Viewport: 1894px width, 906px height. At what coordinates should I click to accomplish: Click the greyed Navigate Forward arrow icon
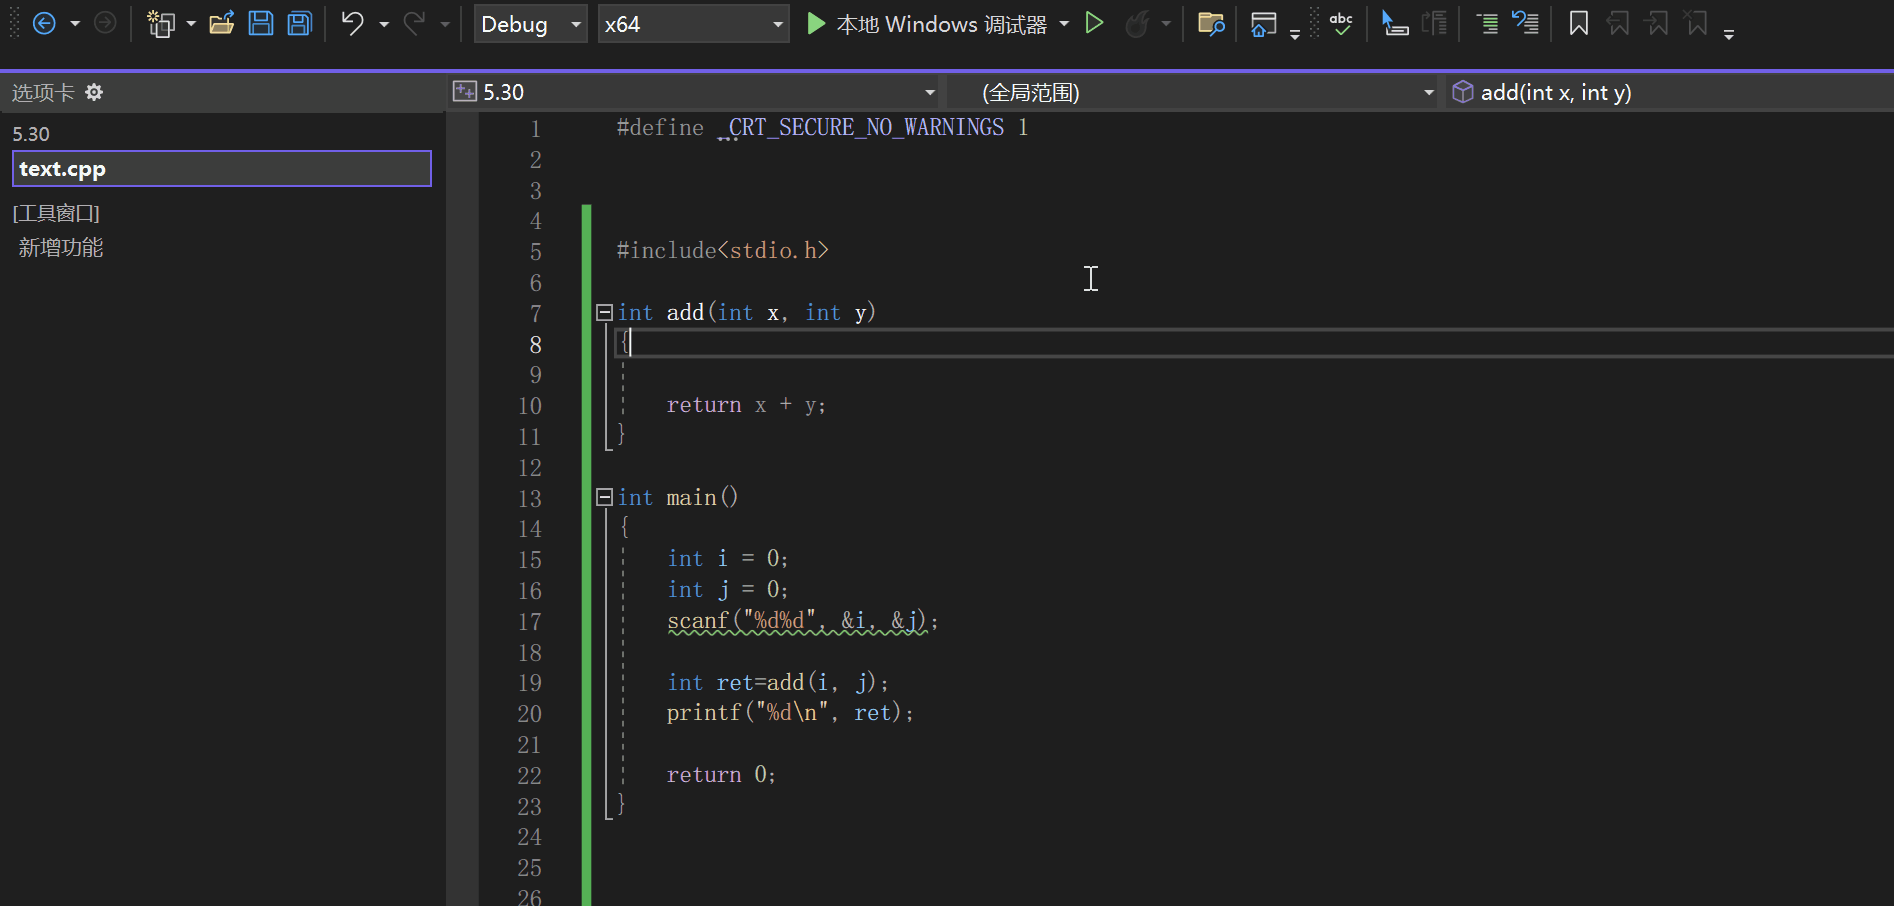click(x=105, y=23)
